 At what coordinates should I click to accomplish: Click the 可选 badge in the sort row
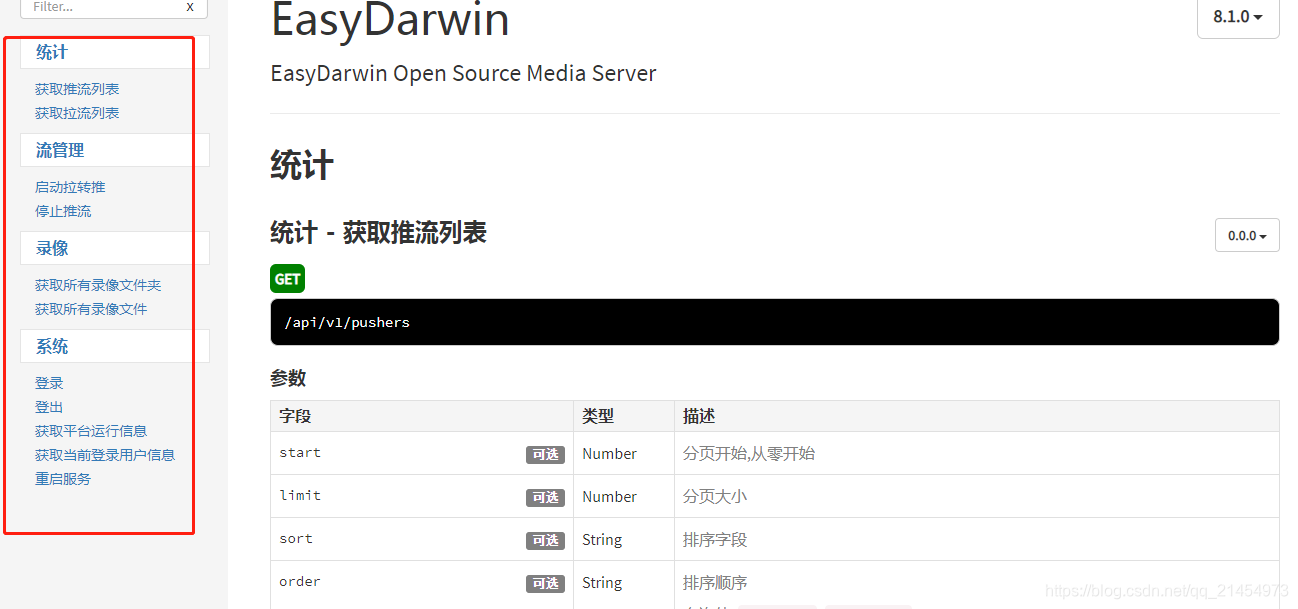[x=545, y=541]
